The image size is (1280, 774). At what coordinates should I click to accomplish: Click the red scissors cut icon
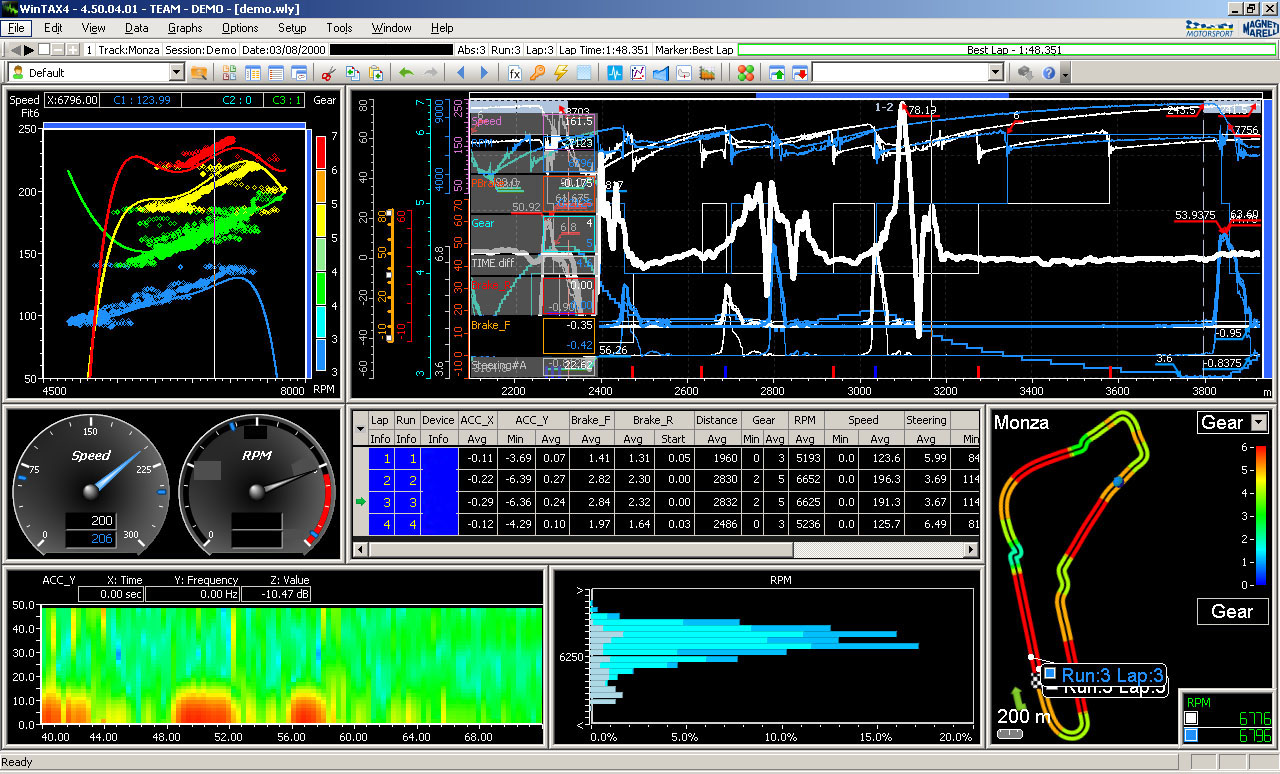tap(327, 73)
